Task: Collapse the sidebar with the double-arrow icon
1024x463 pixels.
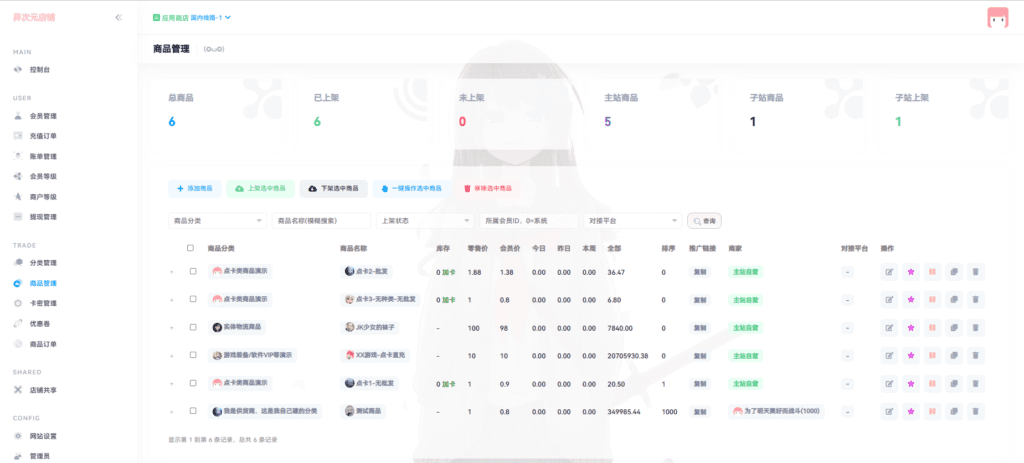Action: pos(119,18)
